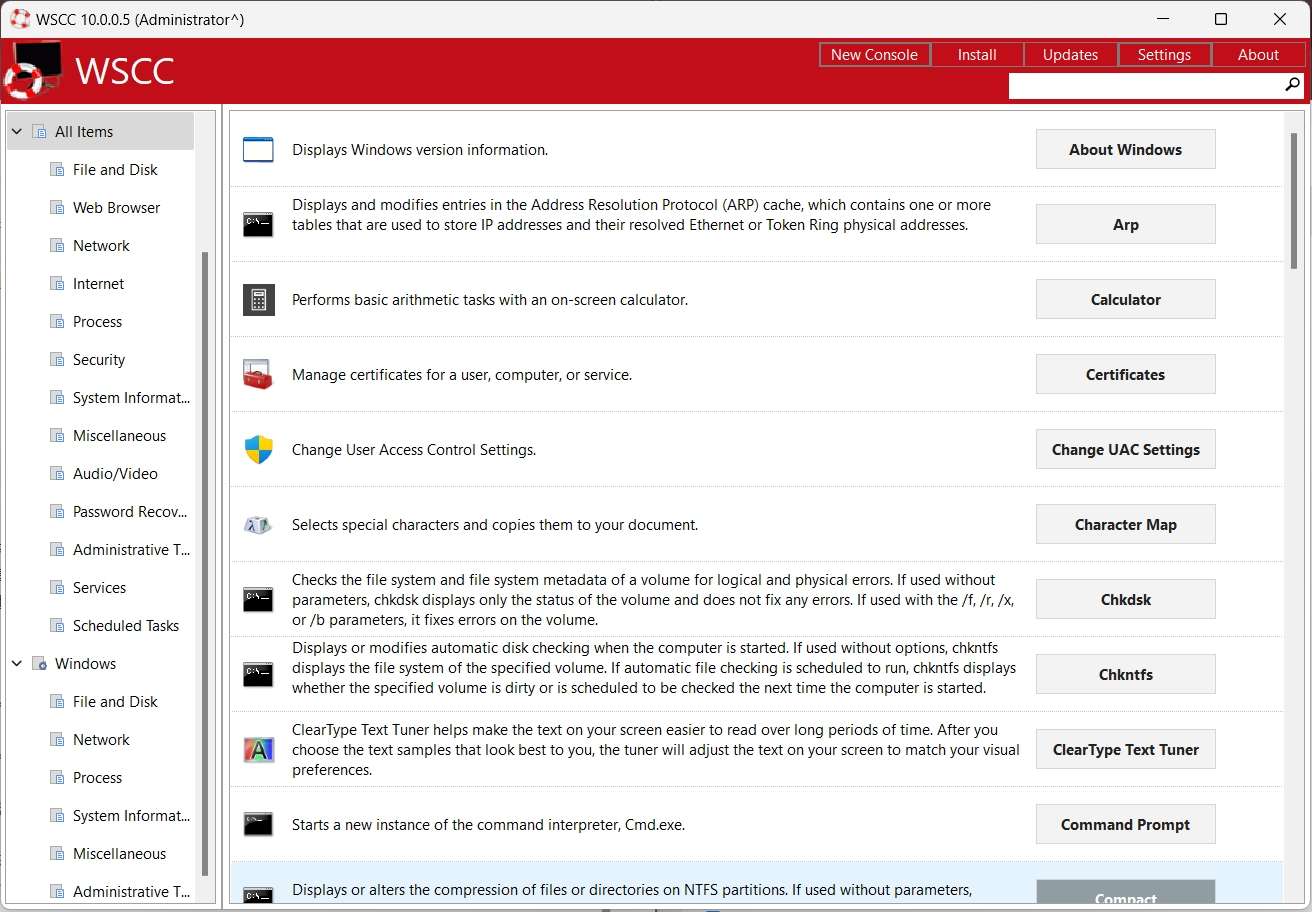Select System Information under All Items
Viewport: 1312px width, 912px height.
130,398
